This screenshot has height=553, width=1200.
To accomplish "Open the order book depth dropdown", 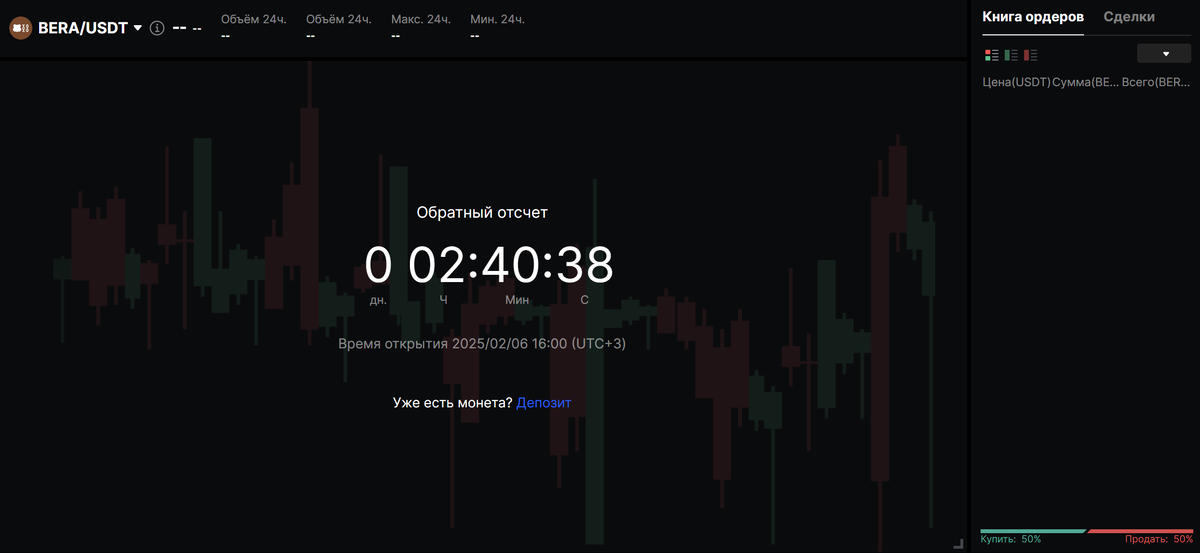I will tap(1165, 54).
